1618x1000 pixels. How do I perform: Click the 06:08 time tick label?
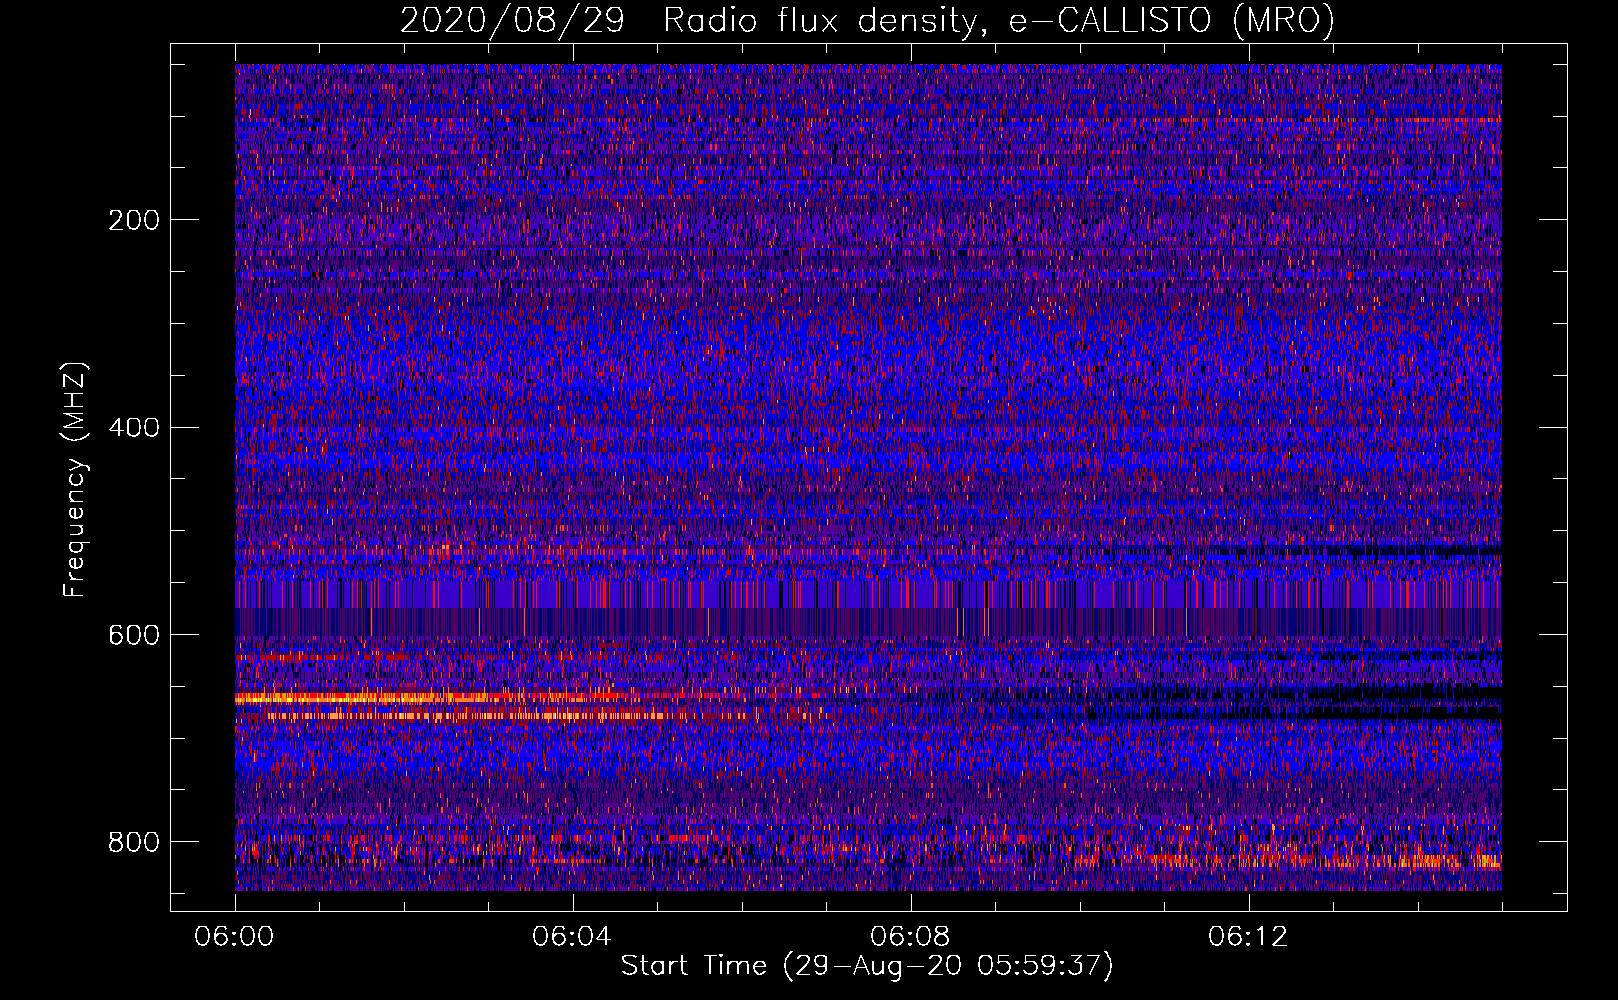point(909,937)
